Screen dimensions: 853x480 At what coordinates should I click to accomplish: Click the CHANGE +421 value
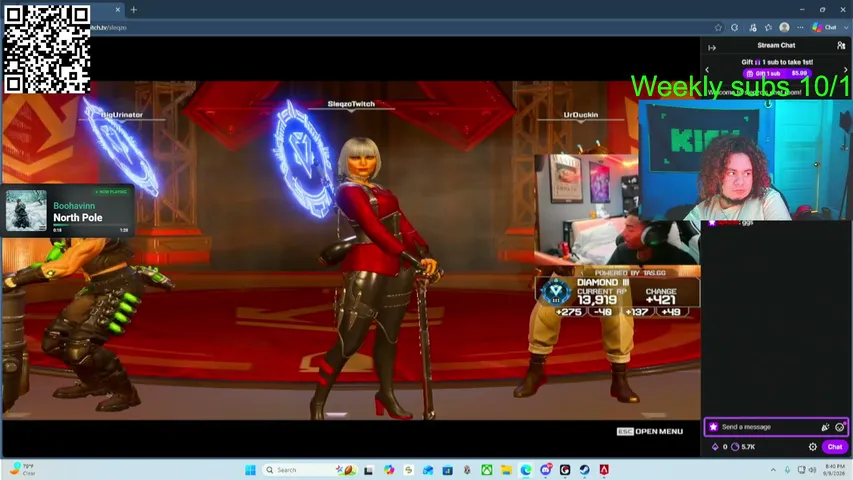(x=660, y=300)
